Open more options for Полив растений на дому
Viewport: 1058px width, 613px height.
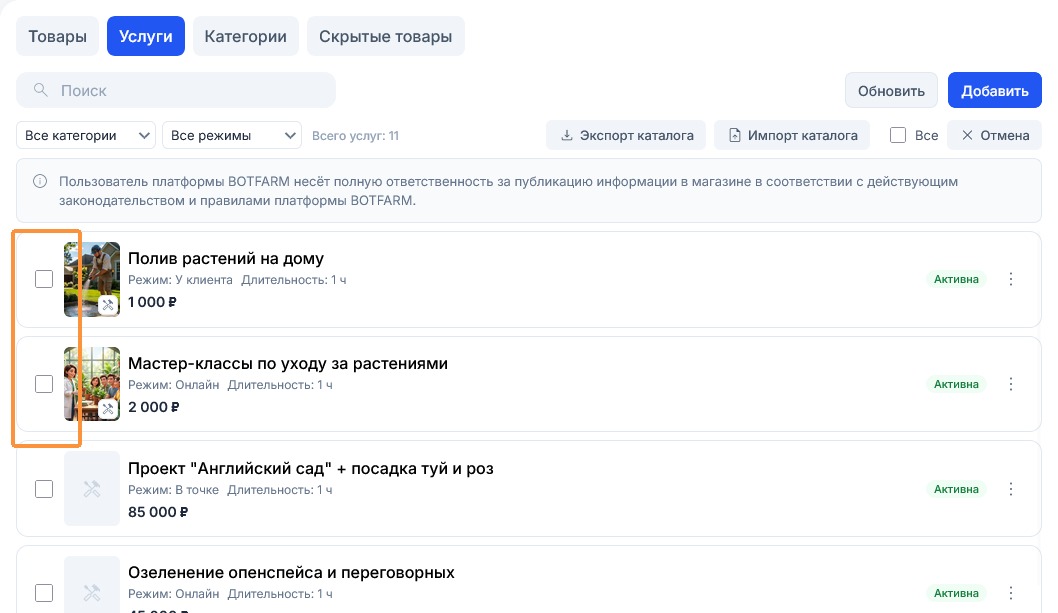click(x=1011, y=279)
